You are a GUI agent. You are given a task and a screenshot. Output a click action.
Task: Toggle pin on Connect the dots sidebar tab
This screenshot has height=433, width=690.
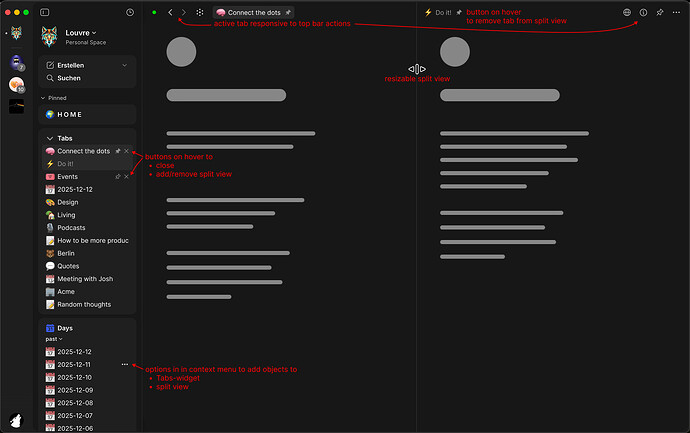click(x=118, y=151)
